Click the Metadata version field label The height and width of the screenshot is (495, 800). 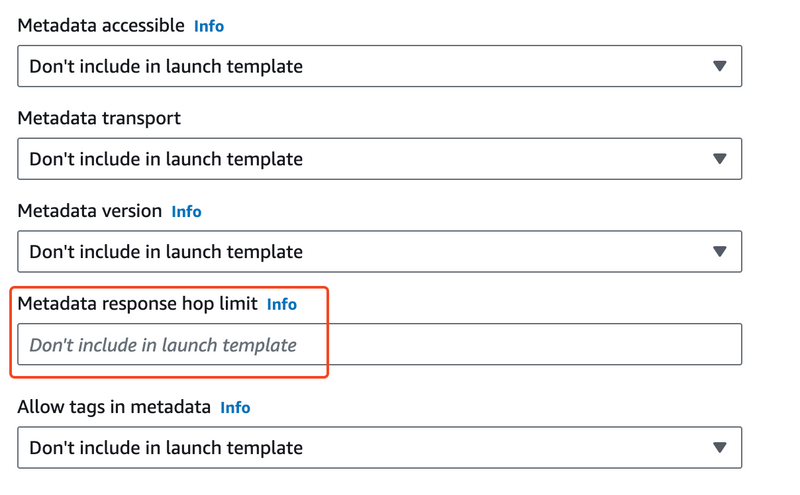point(90,211)
